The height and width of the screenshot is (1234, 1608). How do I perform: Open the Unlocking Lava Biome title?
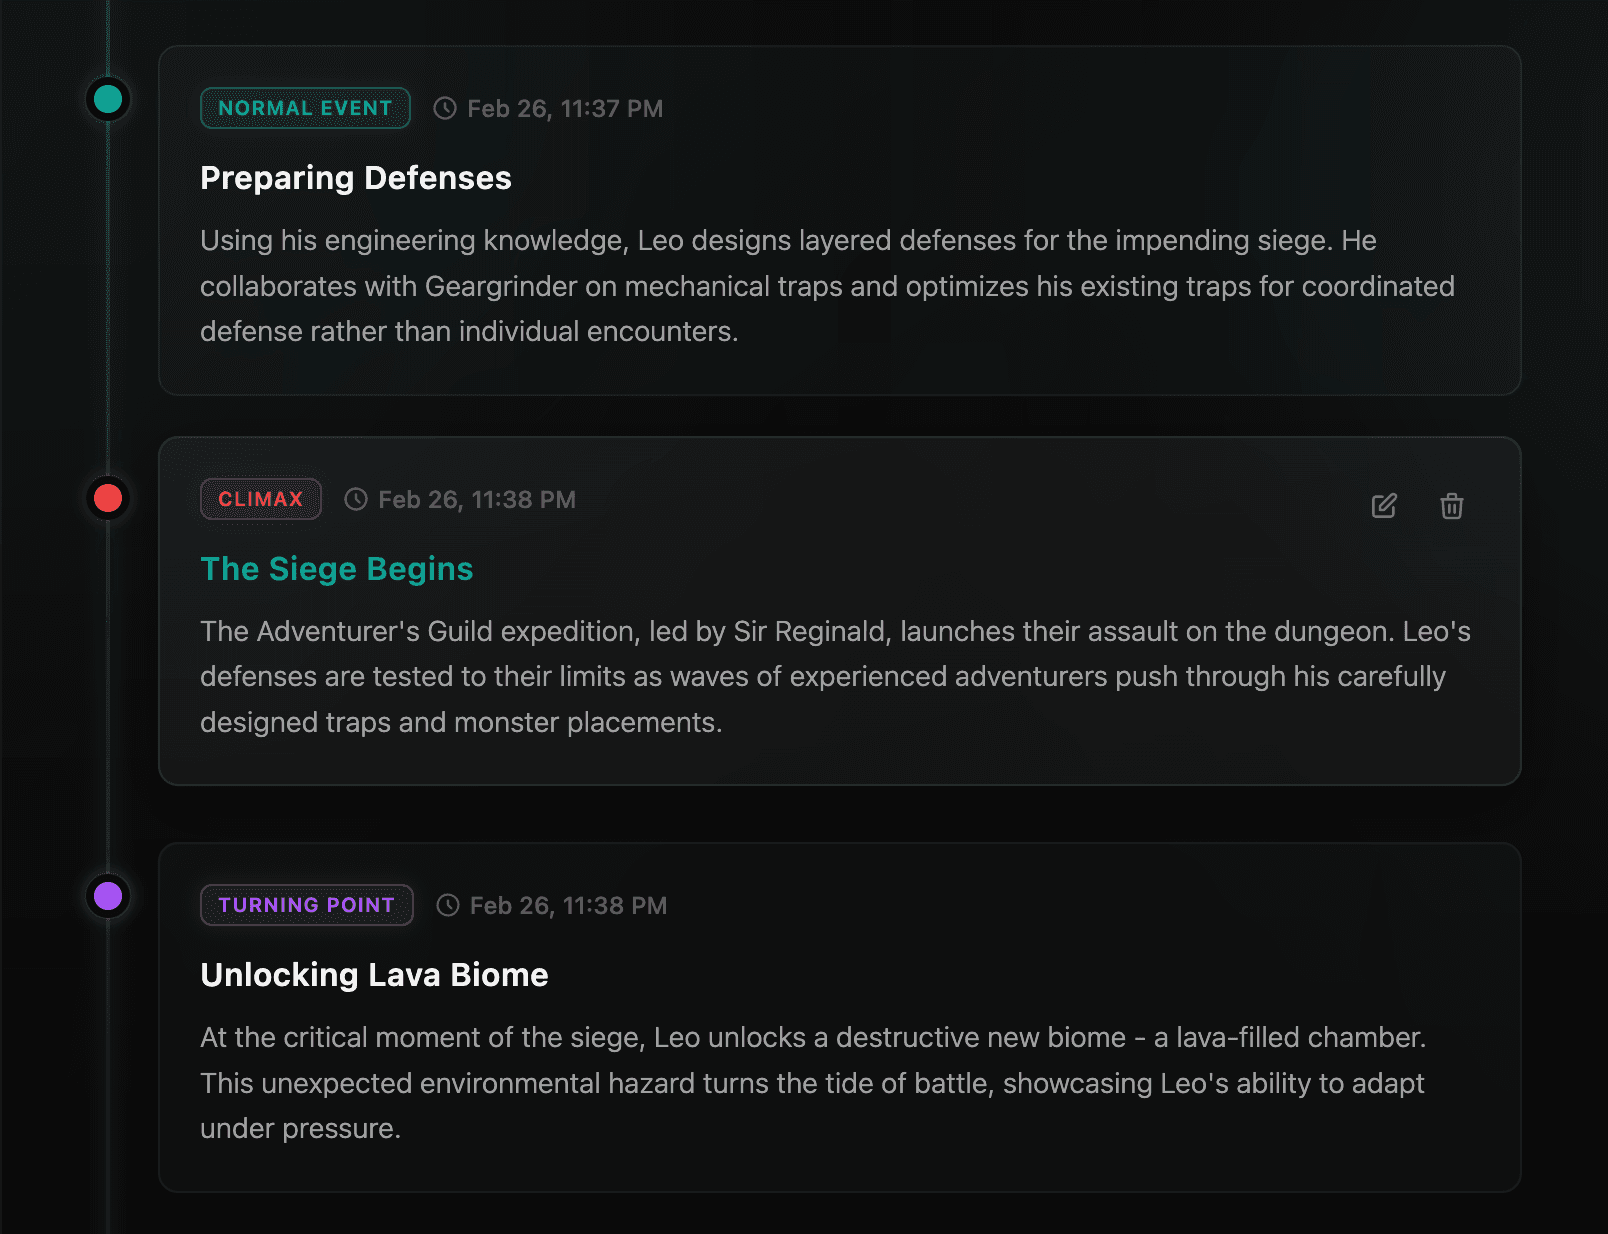coord(374,975)
